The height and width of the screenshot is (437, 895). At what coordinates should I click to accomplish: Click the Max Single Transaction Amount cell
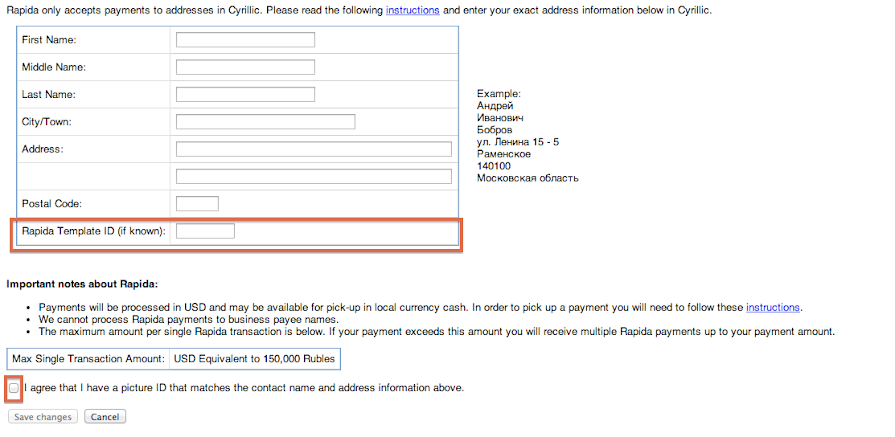88,358
